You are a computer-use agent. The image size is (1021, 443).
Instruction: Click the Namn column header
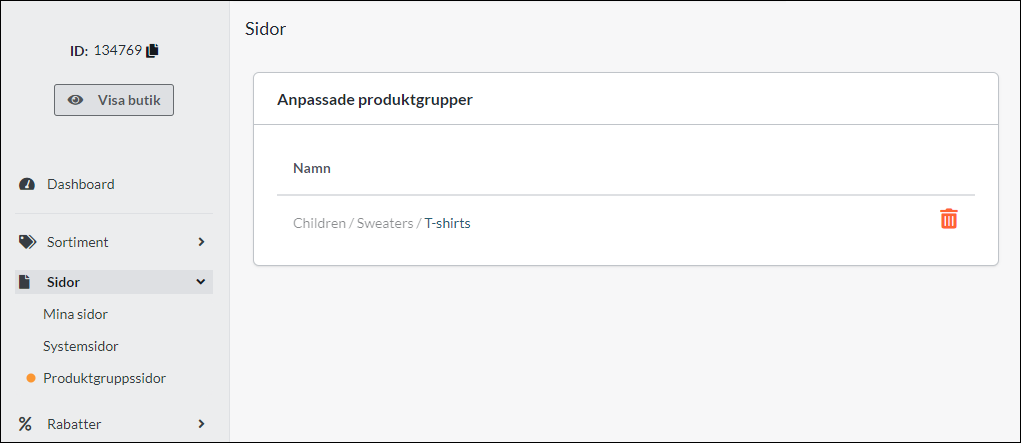click(x=312, y=168)
